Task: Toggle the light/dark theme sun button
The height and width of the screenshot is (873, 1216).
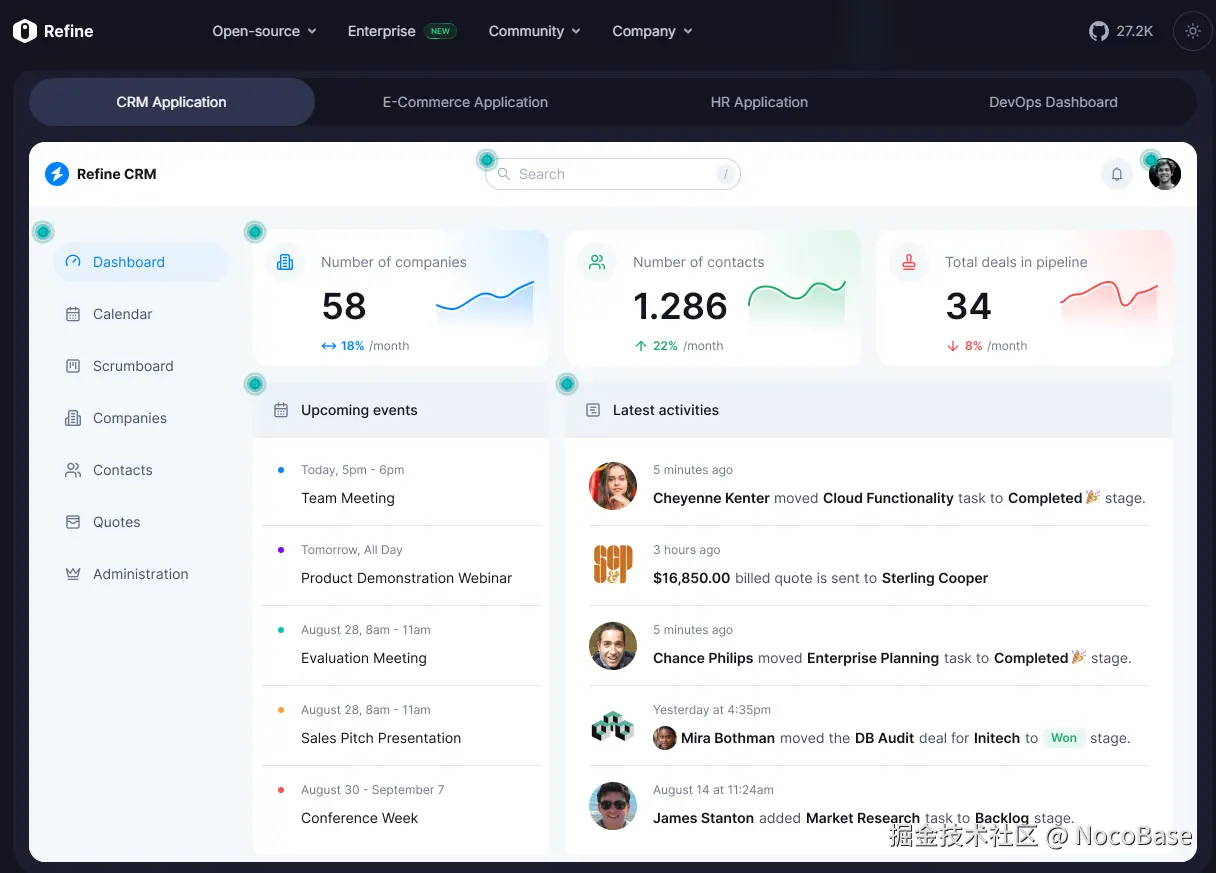Action: (1193, 31)
